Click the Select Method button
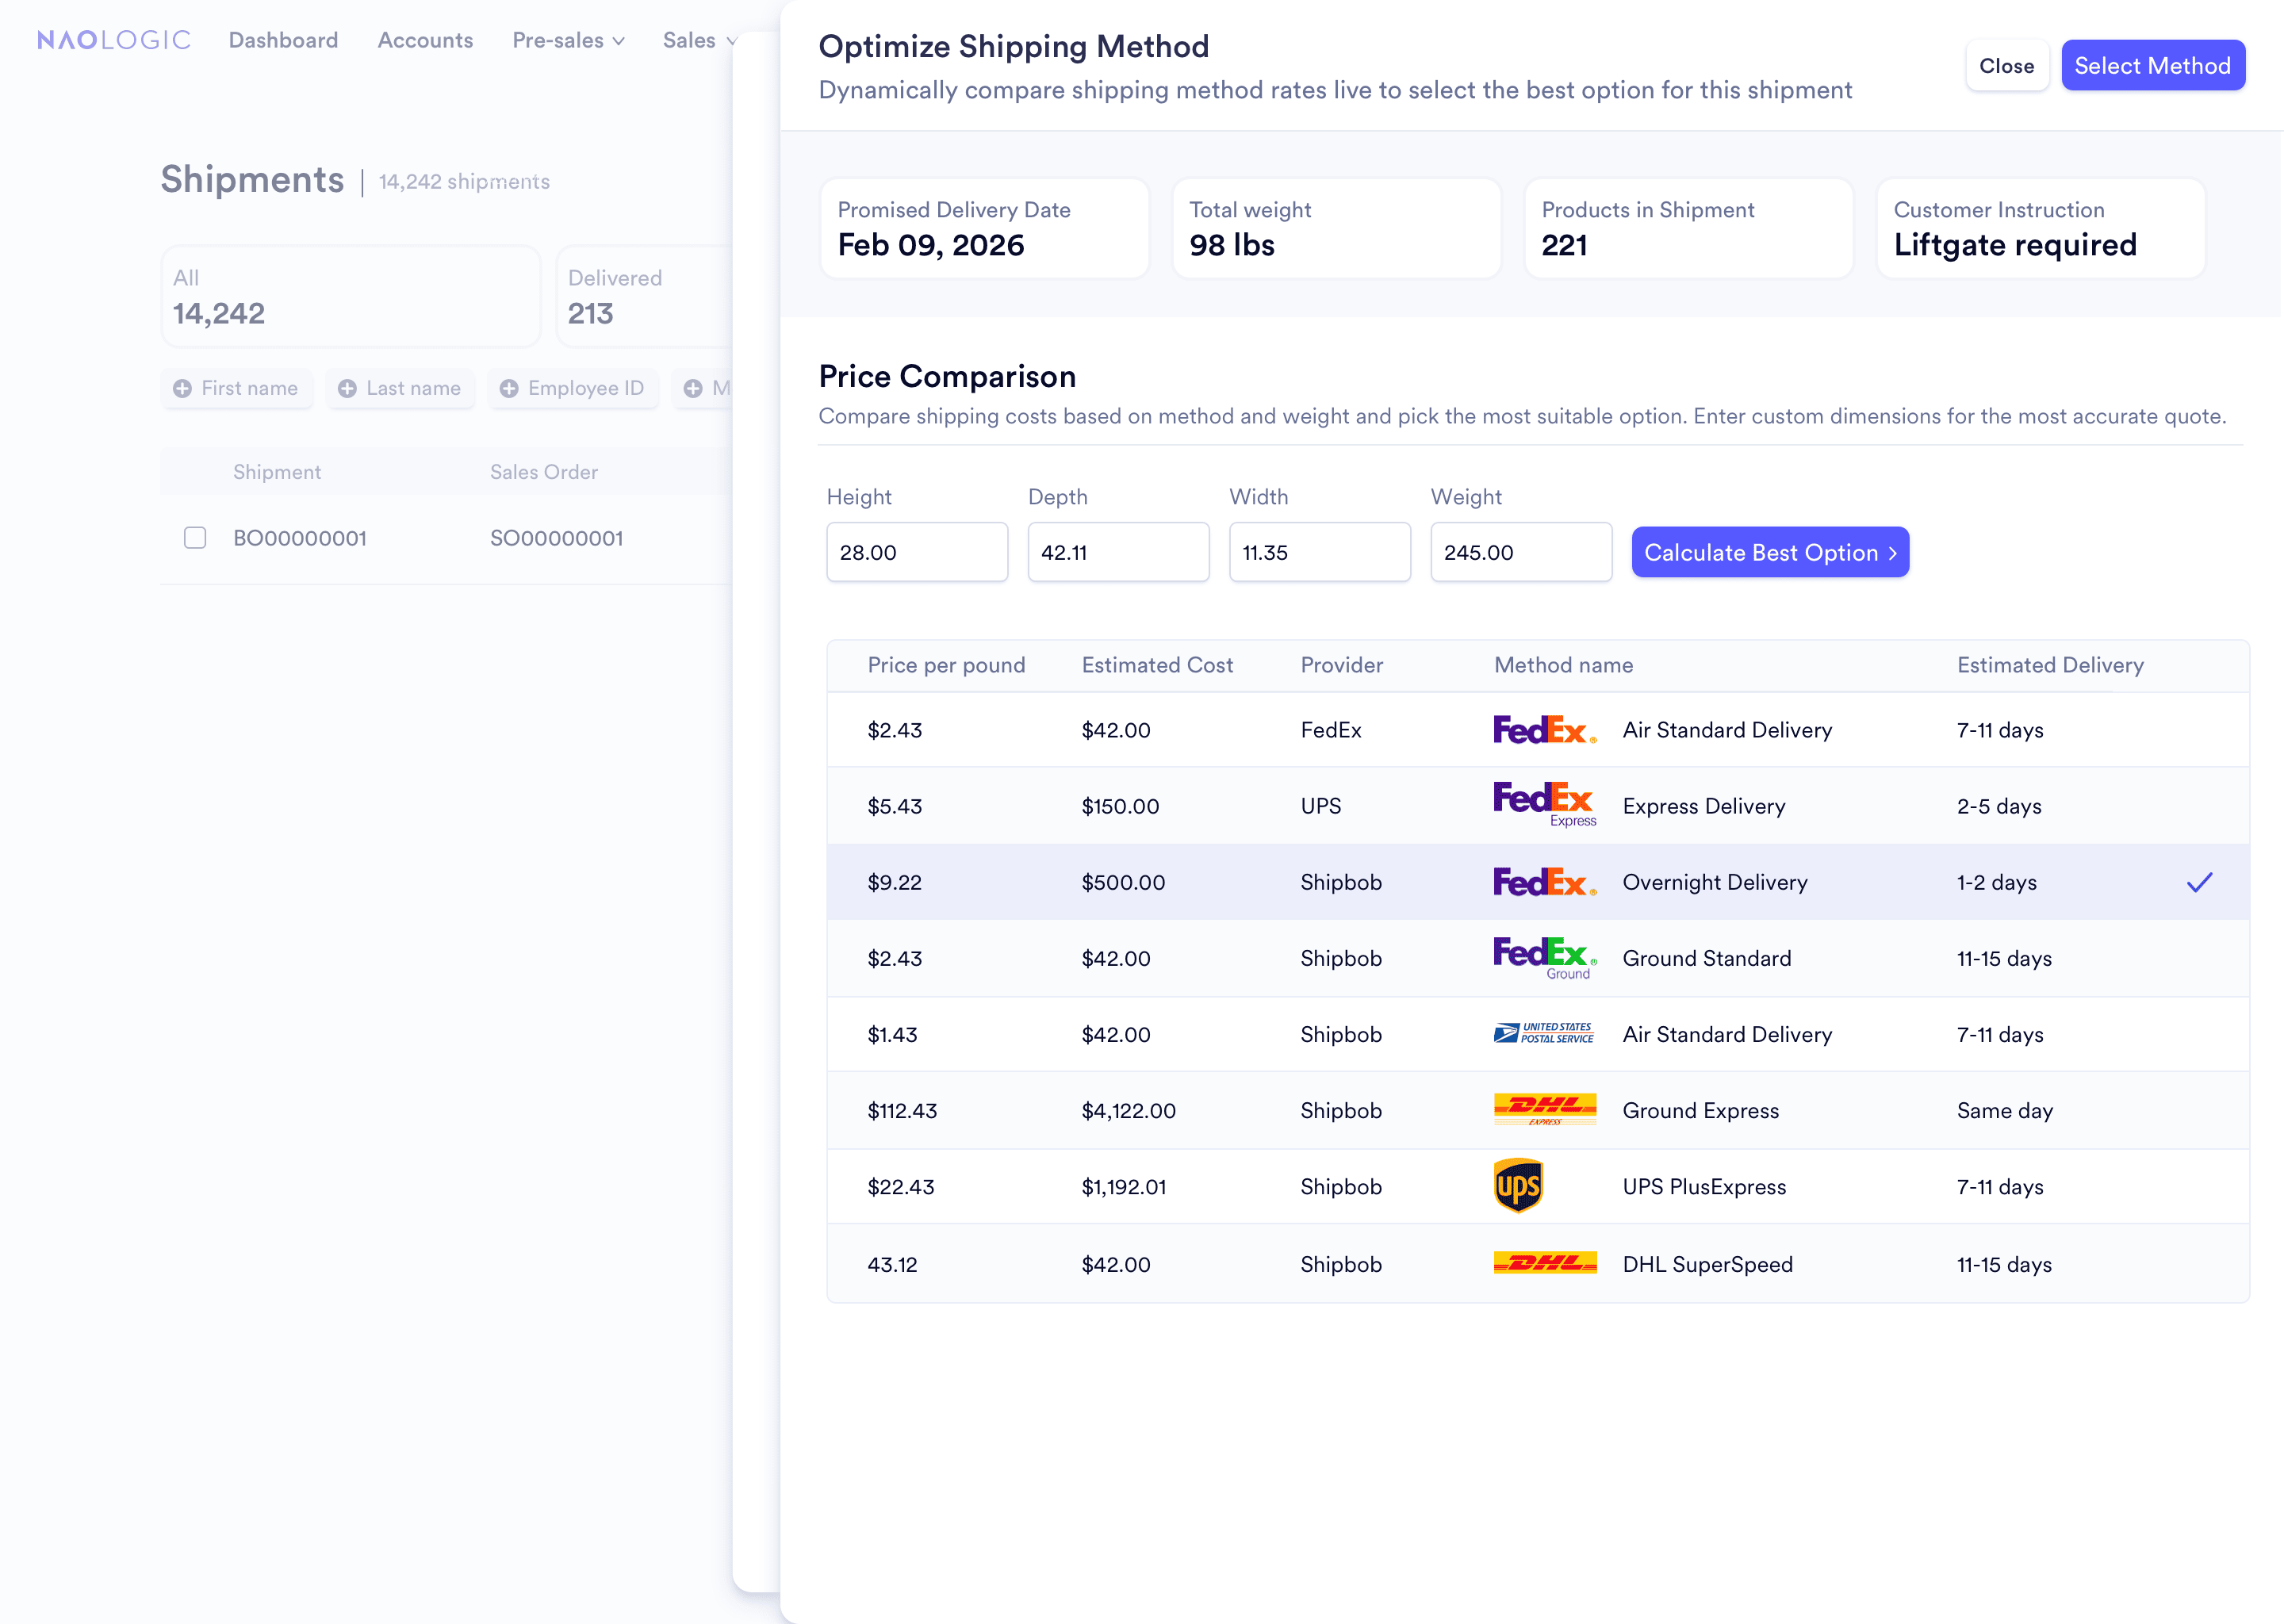2284x1624 pixels. (2152, 66)
